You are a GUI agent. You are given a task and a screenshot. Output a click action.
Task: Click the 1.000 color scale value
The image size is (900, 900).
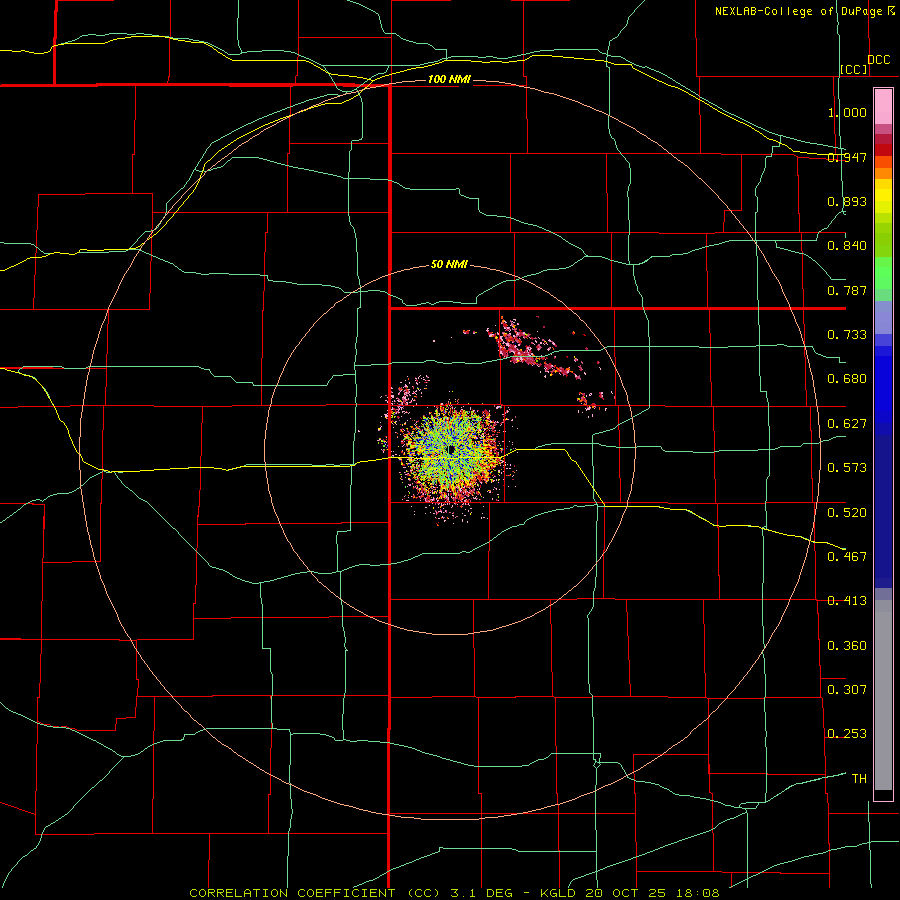(847, 112)
